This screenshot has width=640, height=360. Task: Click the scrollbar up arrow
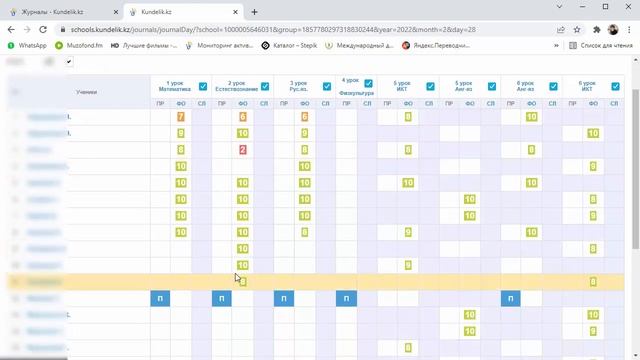pos(636,60)
